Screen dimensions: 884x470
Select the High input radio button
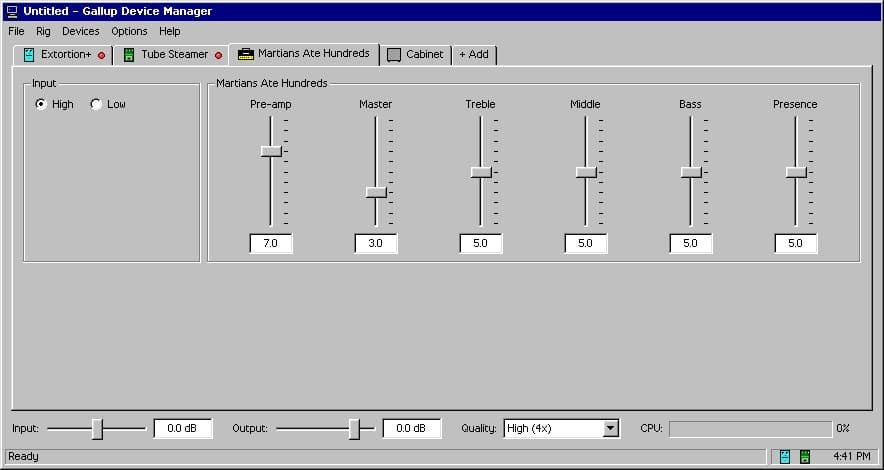click(41, 104)
